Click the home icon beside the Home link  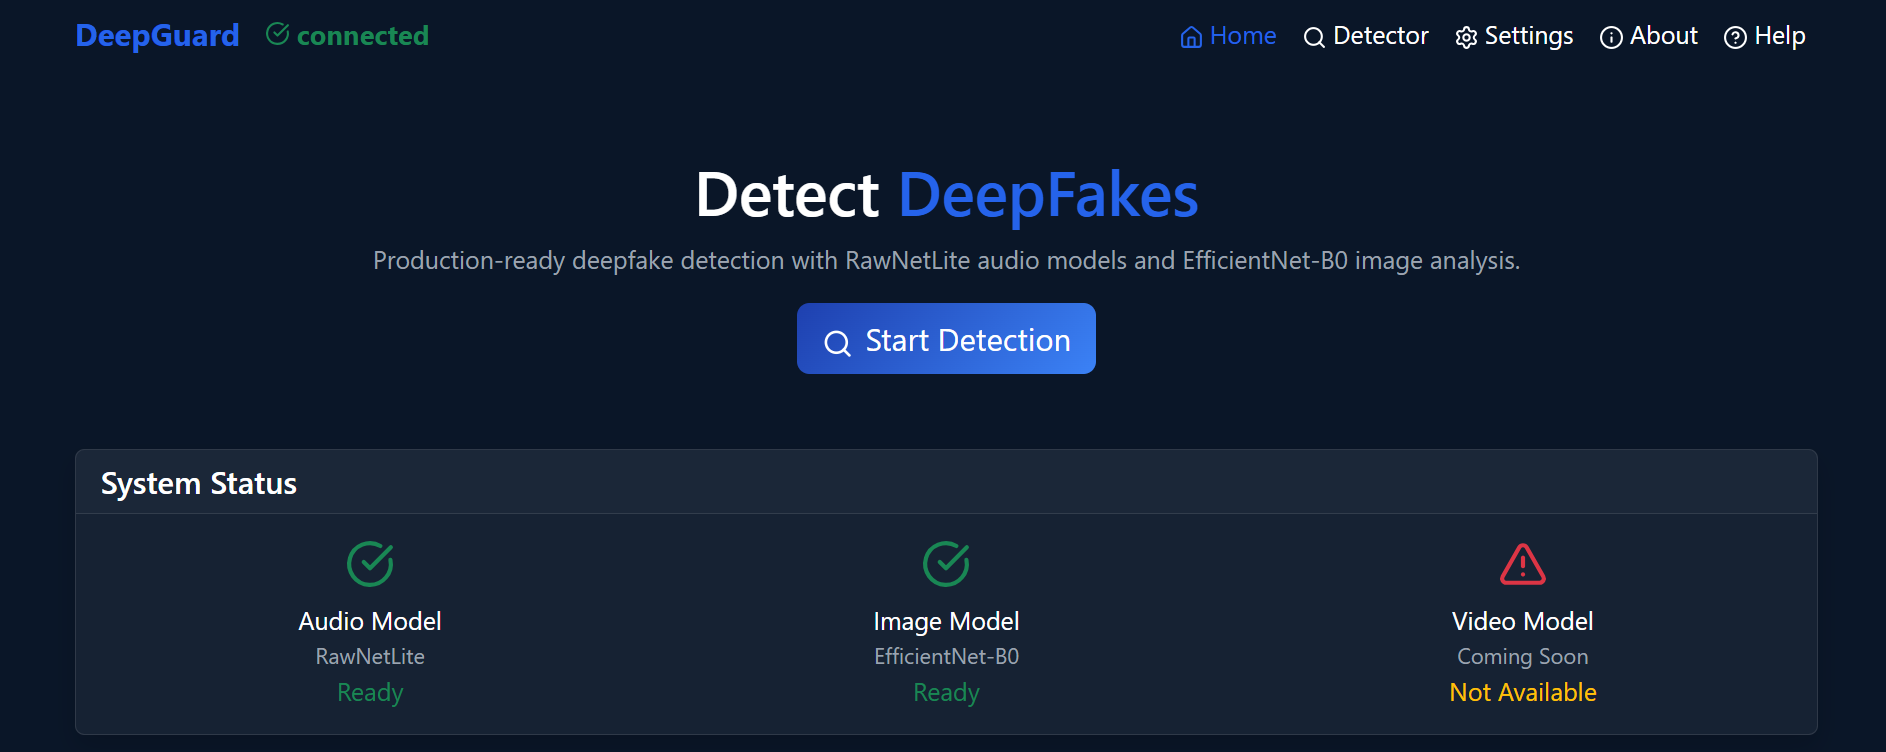[x=1190, y=36]
